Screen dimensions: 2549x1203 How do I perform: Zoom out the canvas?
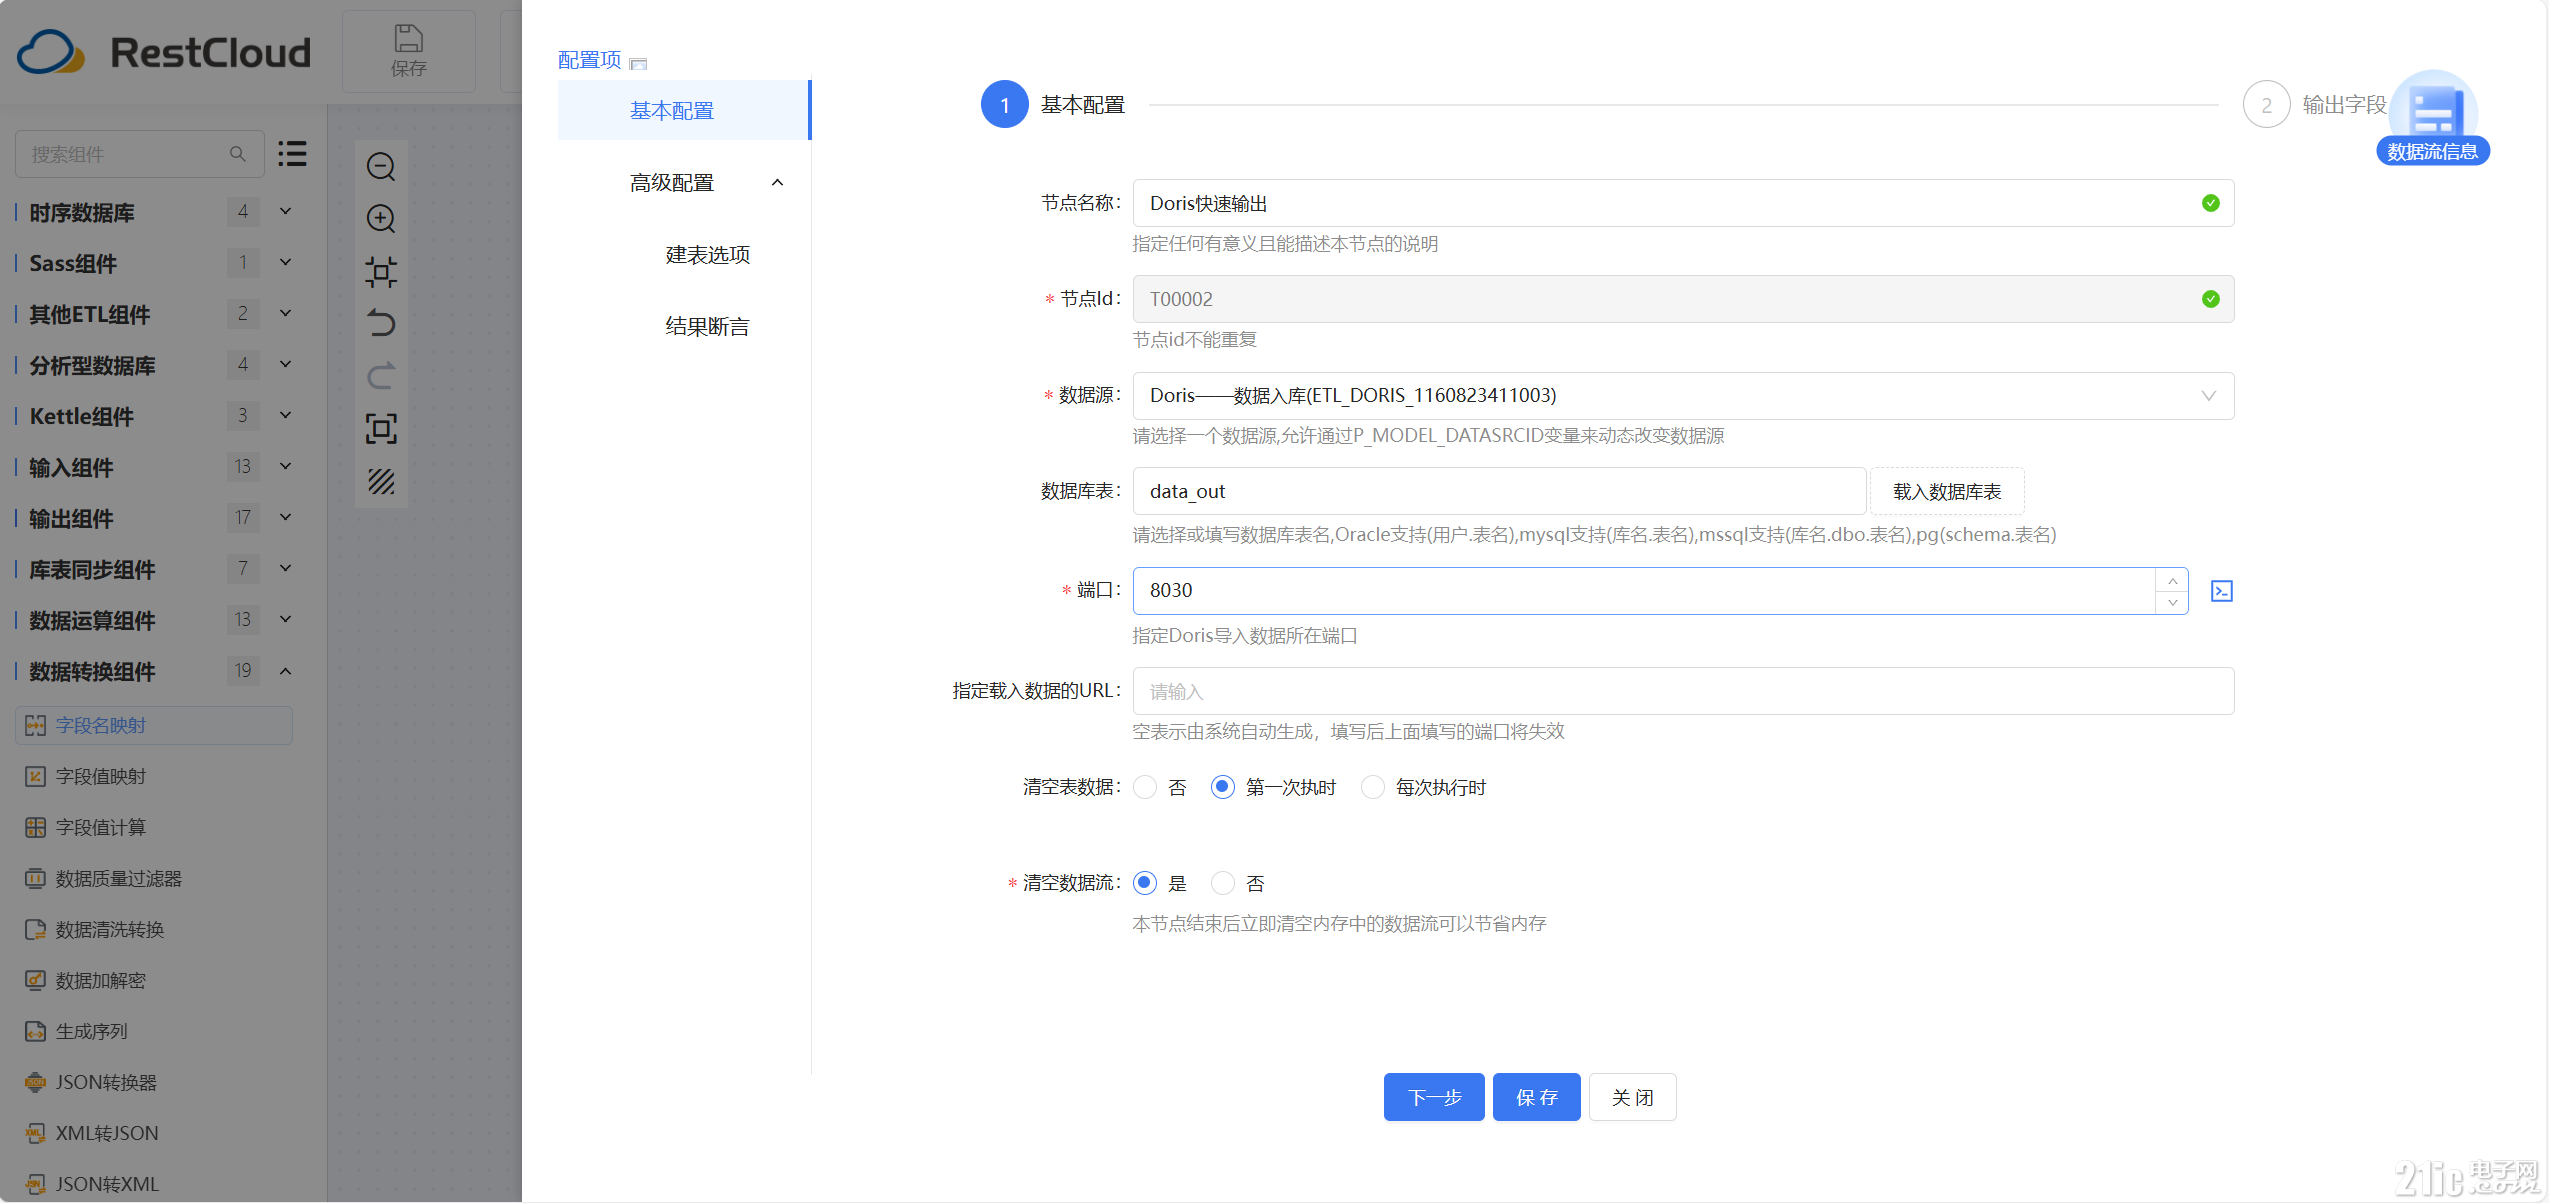pos(381,166)
